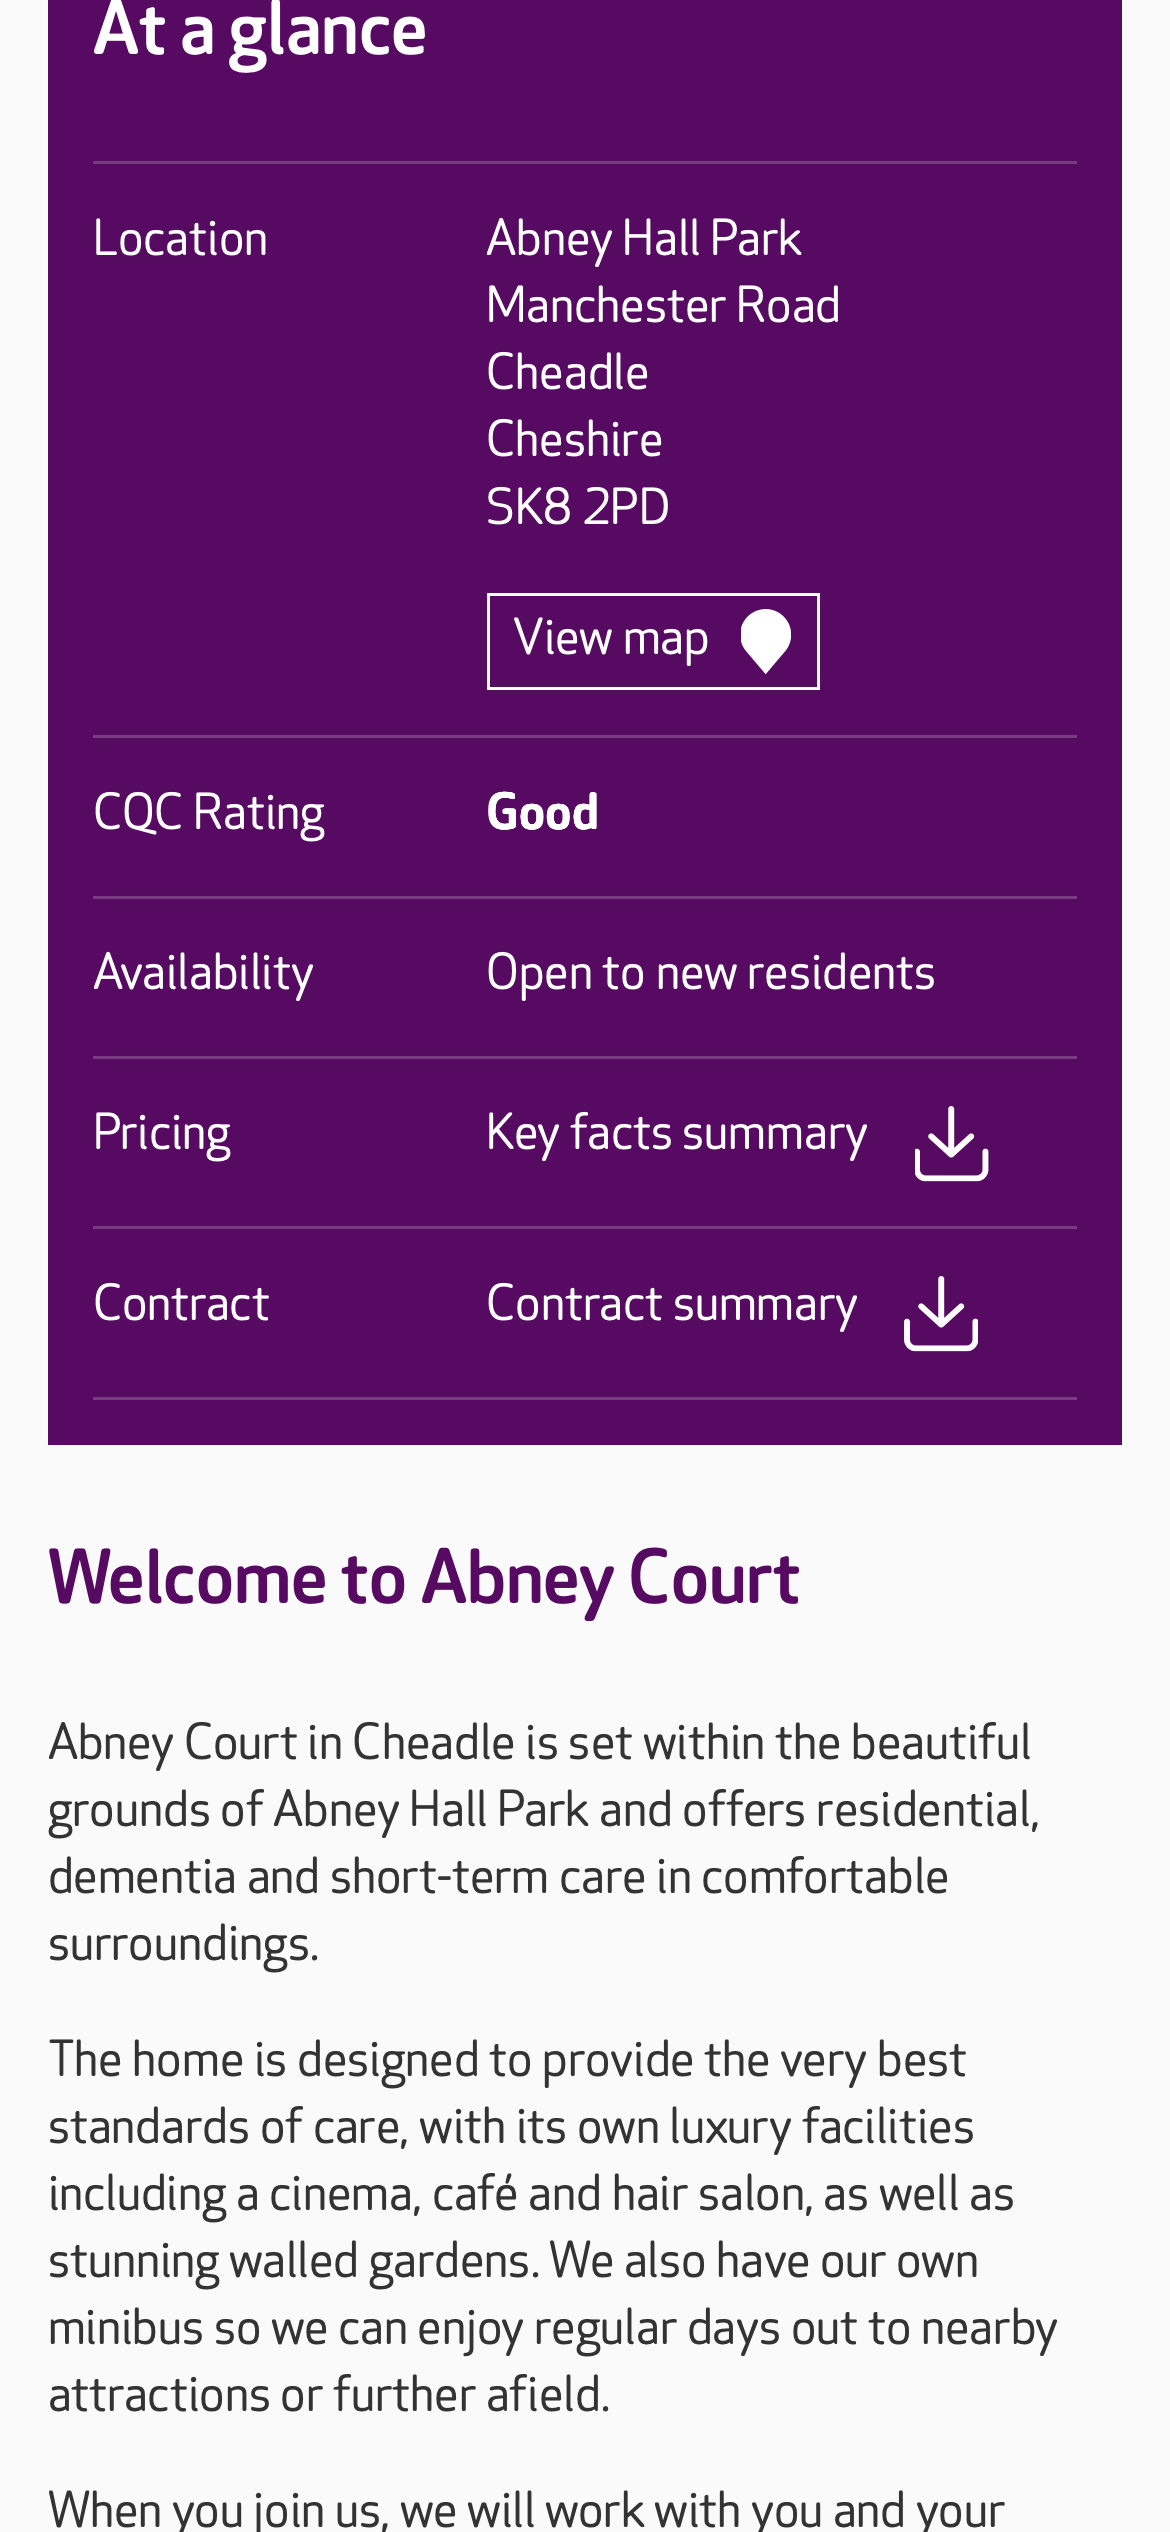
Task: Click the paragraph beginning 'The home is designed'
Action: [x=552, y=2227]
